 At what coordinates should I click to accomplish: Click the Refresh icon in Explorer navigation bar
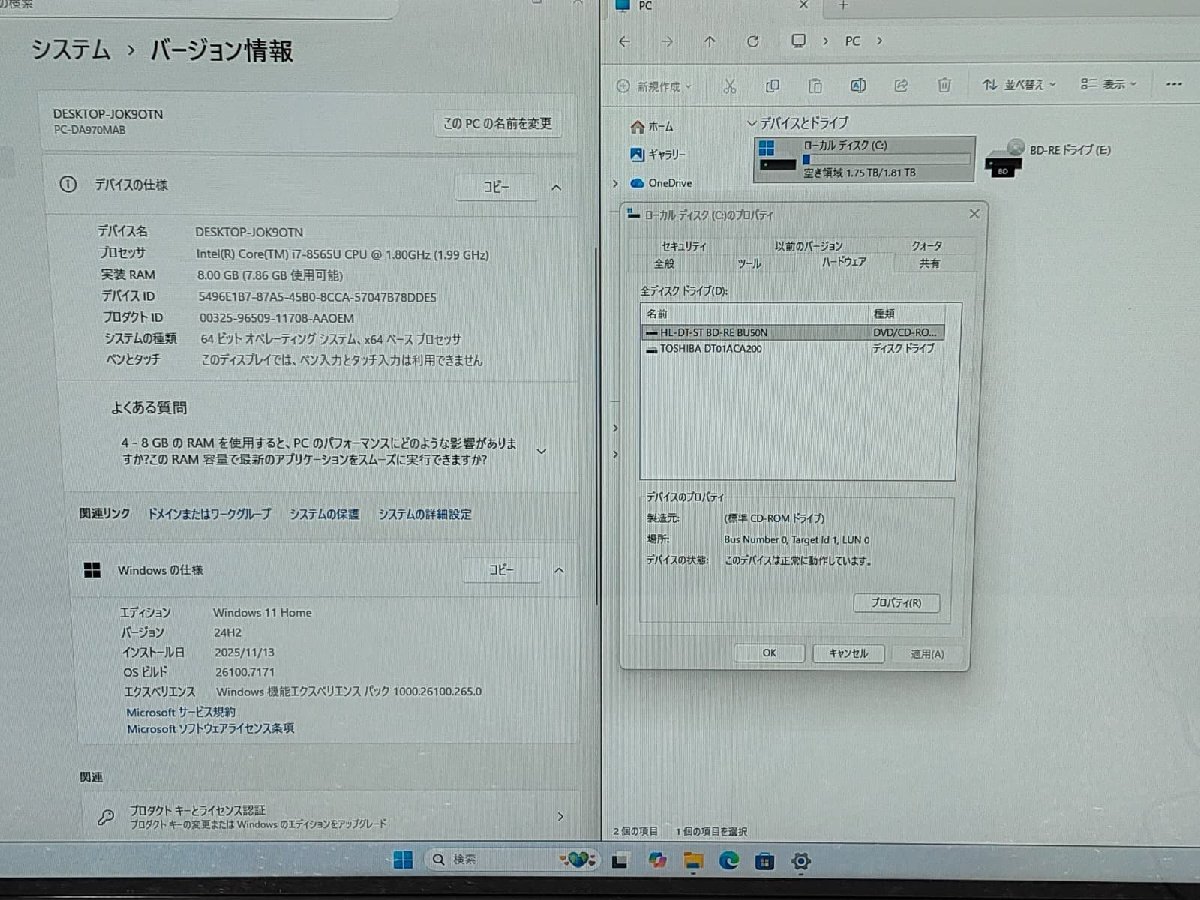coord(752,41)
